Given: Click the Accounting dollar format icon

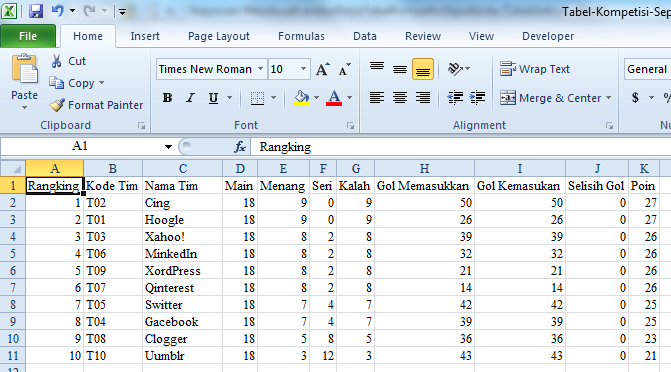Looking at the screenshot, I should click(x=635, y=98).
